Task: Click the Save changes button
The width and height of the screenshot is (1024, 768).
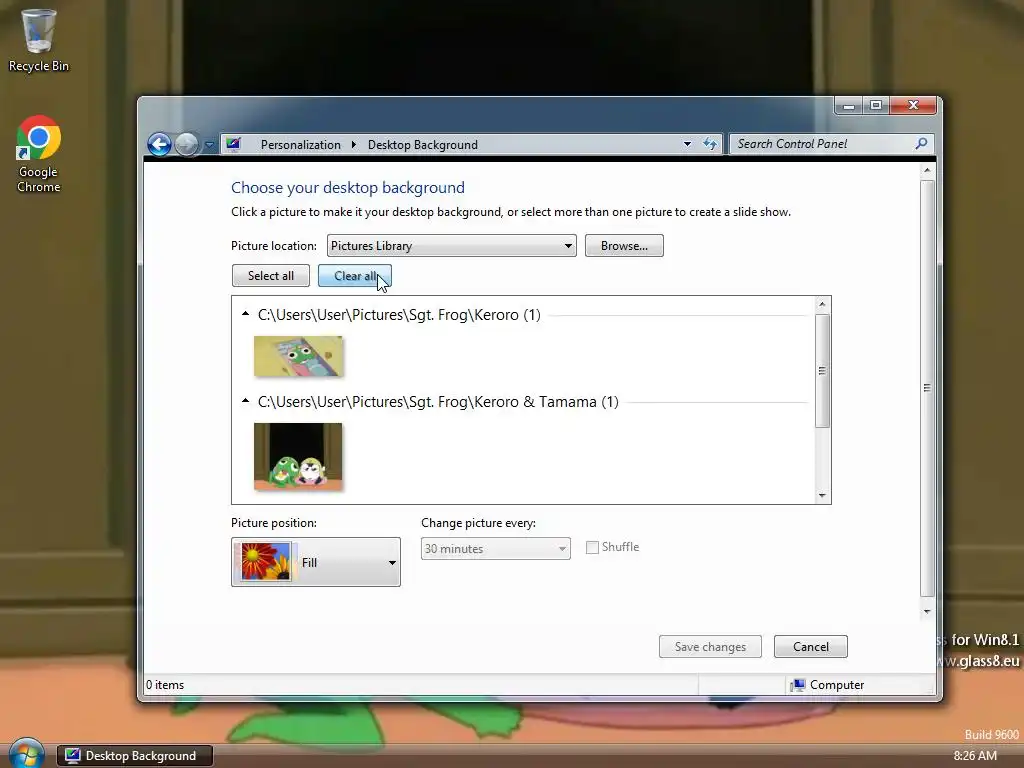Action: pyautogui.click(x=710, y=647)
